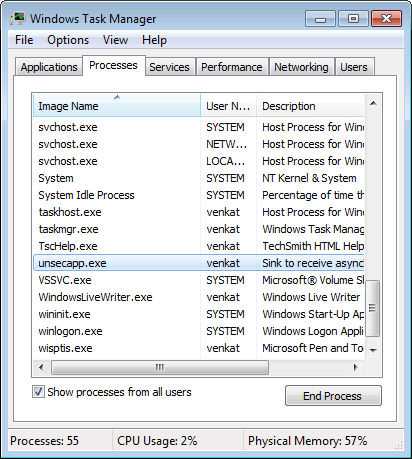Select the winlogon.exe process
This screenshot has width=412, height=459.
click(x=199, y=331)
